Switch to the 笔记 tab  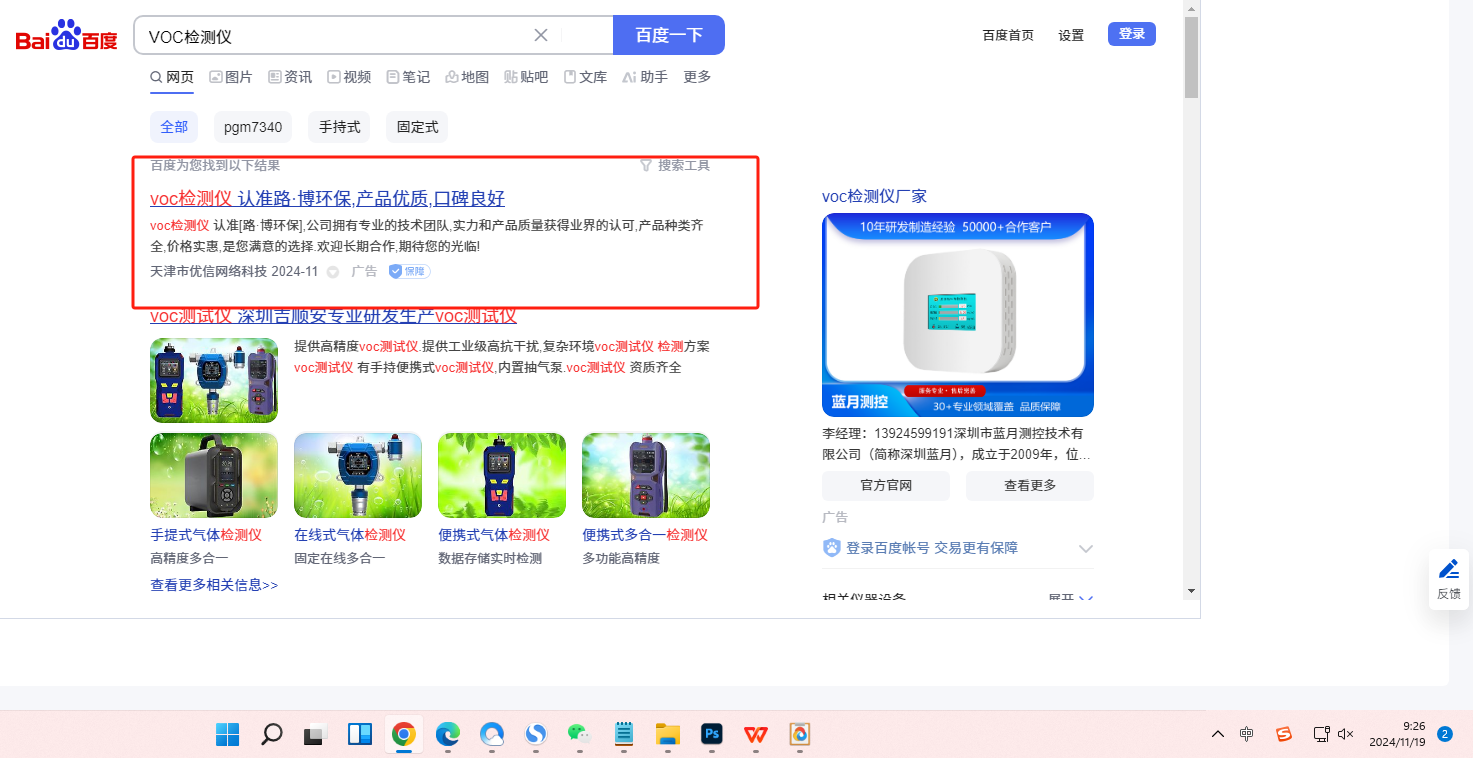pyautogui.click(x=408, y=77)
